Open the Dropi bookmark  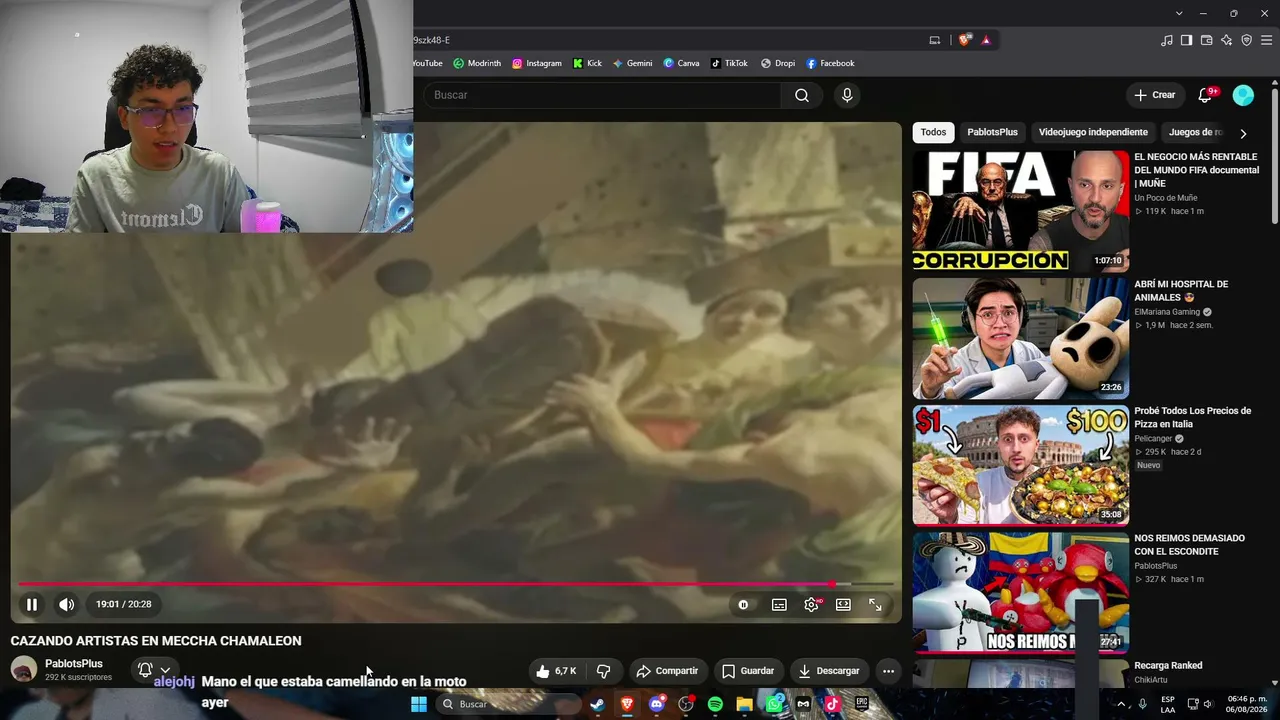pyautogui.click(x=778, y=63)
